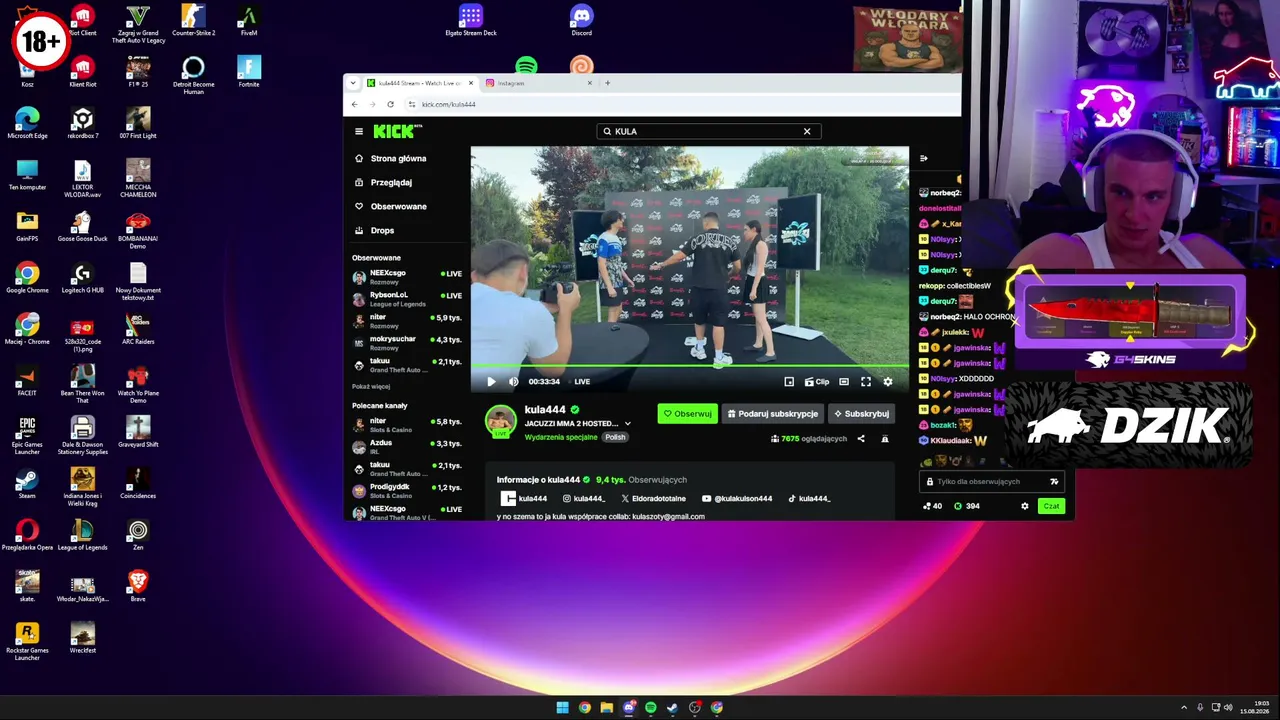Open a new browser tab
1280x720 pixels.
point(608,83)
